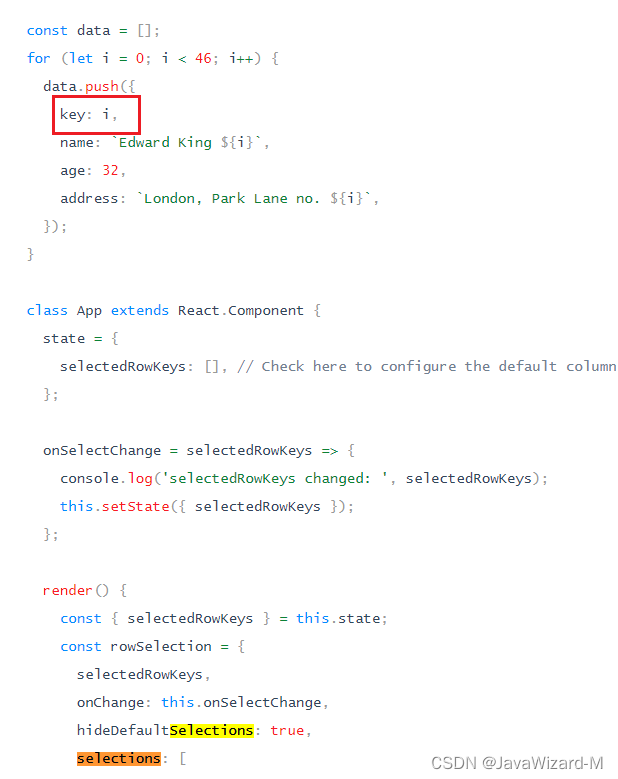Click the age value 32

click(x=110, y=170)
